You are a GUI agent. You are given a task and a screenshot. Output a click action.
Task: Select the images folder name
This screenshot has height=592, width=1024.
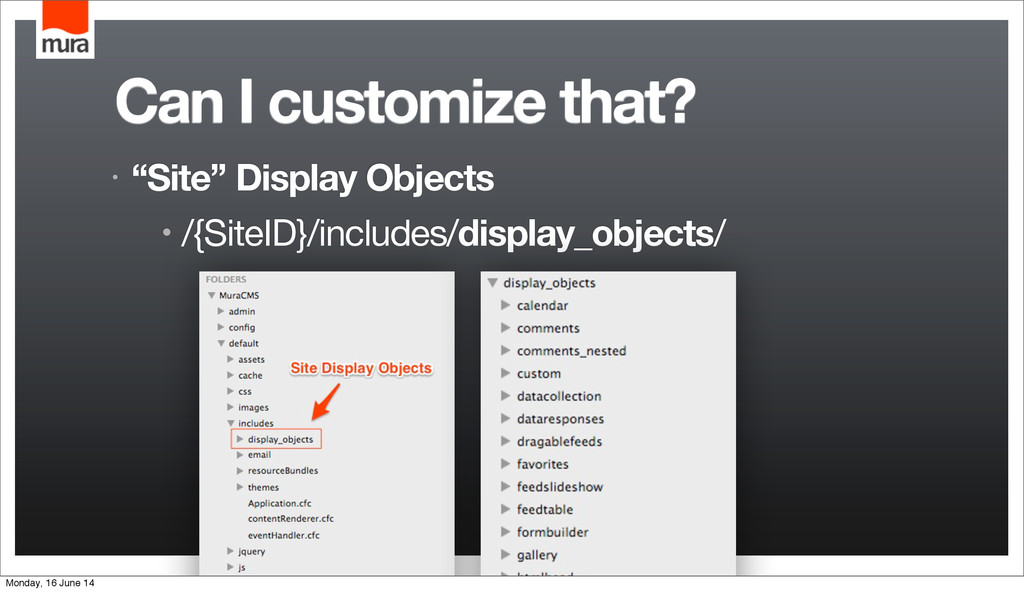point(253,408)
